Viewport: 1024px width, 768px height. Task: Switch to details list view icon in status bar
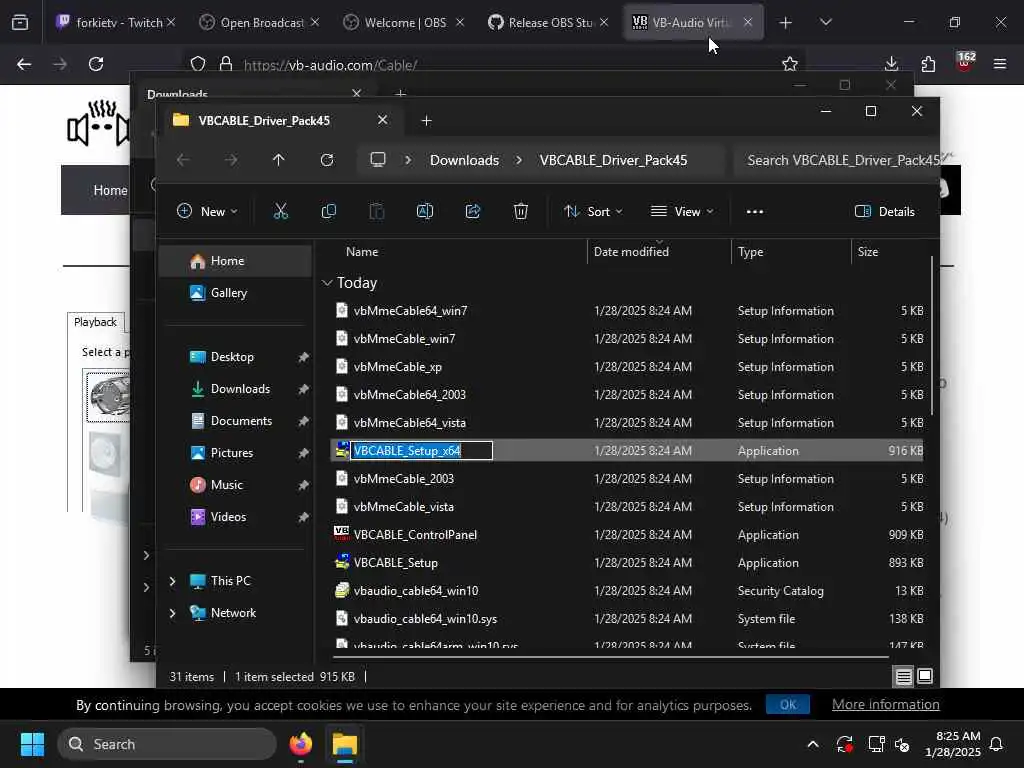pyautogui.click(x=903, y=677)
